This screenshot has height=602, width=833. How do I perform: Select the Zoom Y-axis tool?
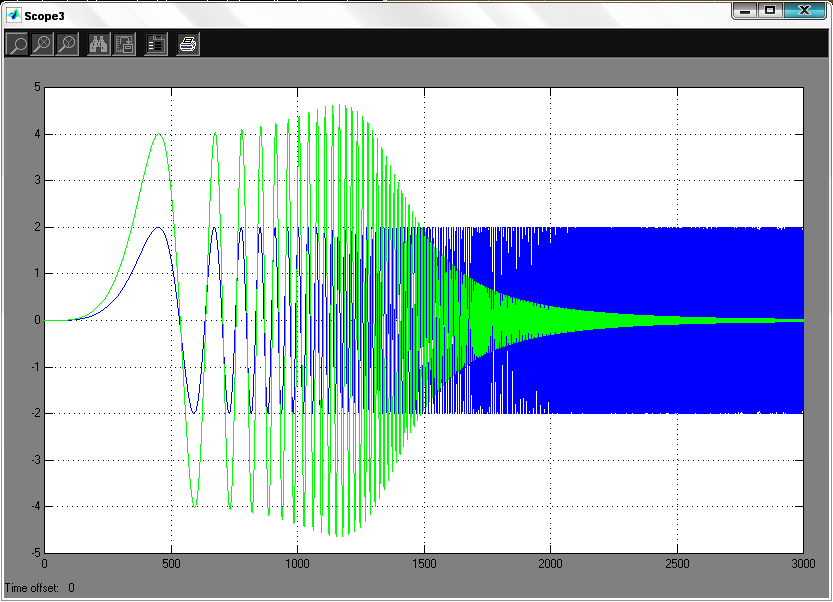(x=66, y=45)
